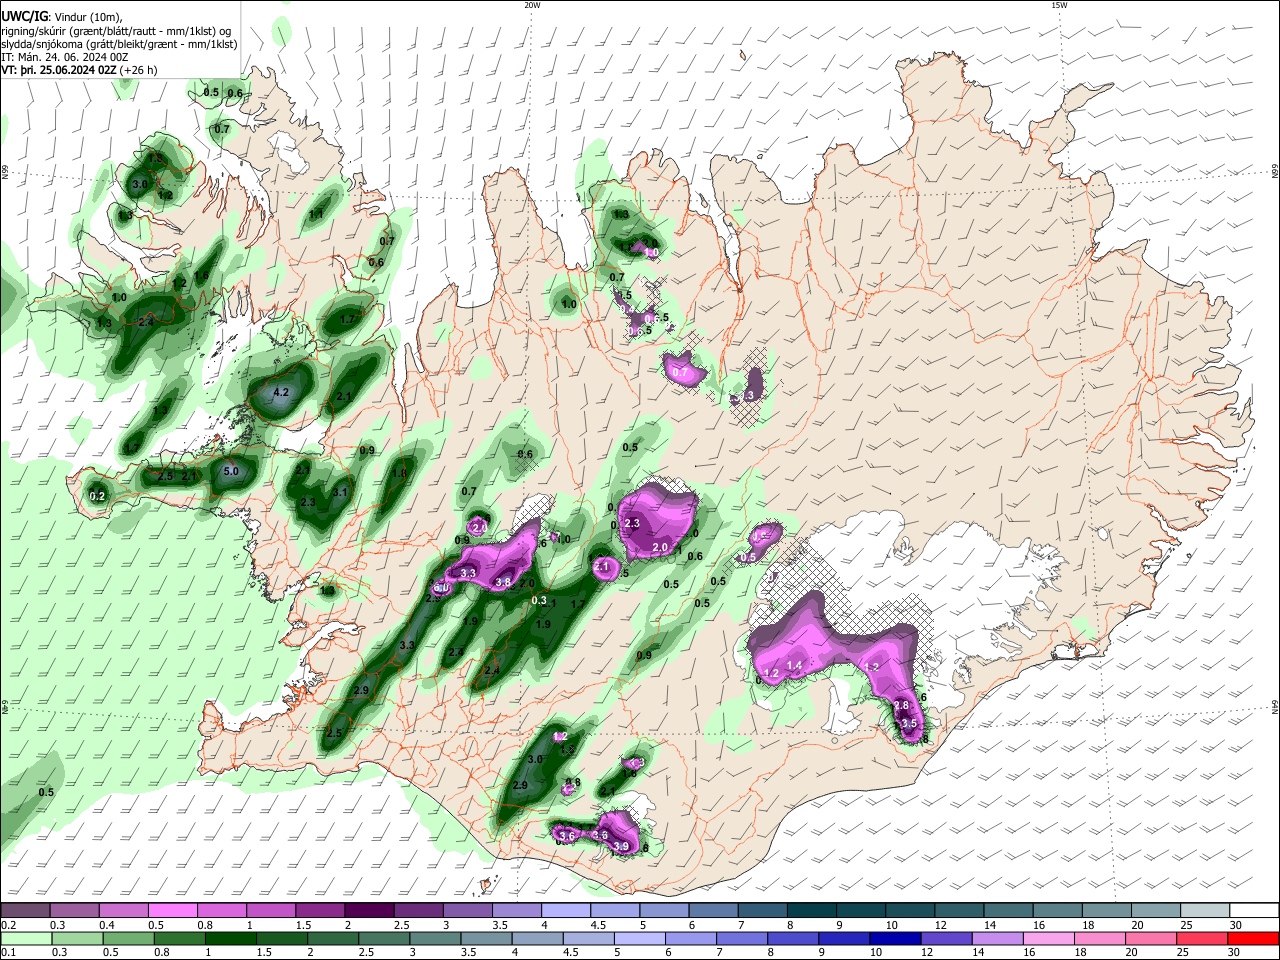
Task: Pick the dull purple swatch starting the top legend
Action: 25,910
